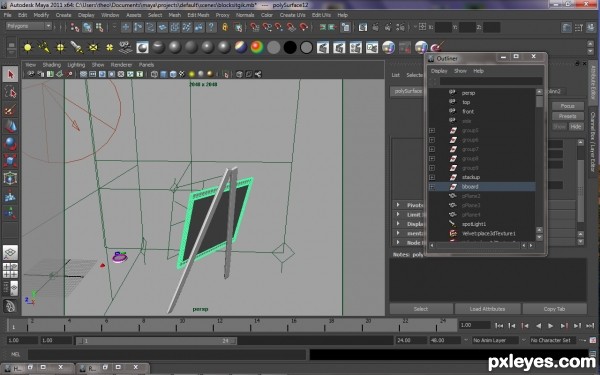Expand the bboard node in Outliner
The height and width of the screenshot is (375, 600).
(x=432, y=187)
